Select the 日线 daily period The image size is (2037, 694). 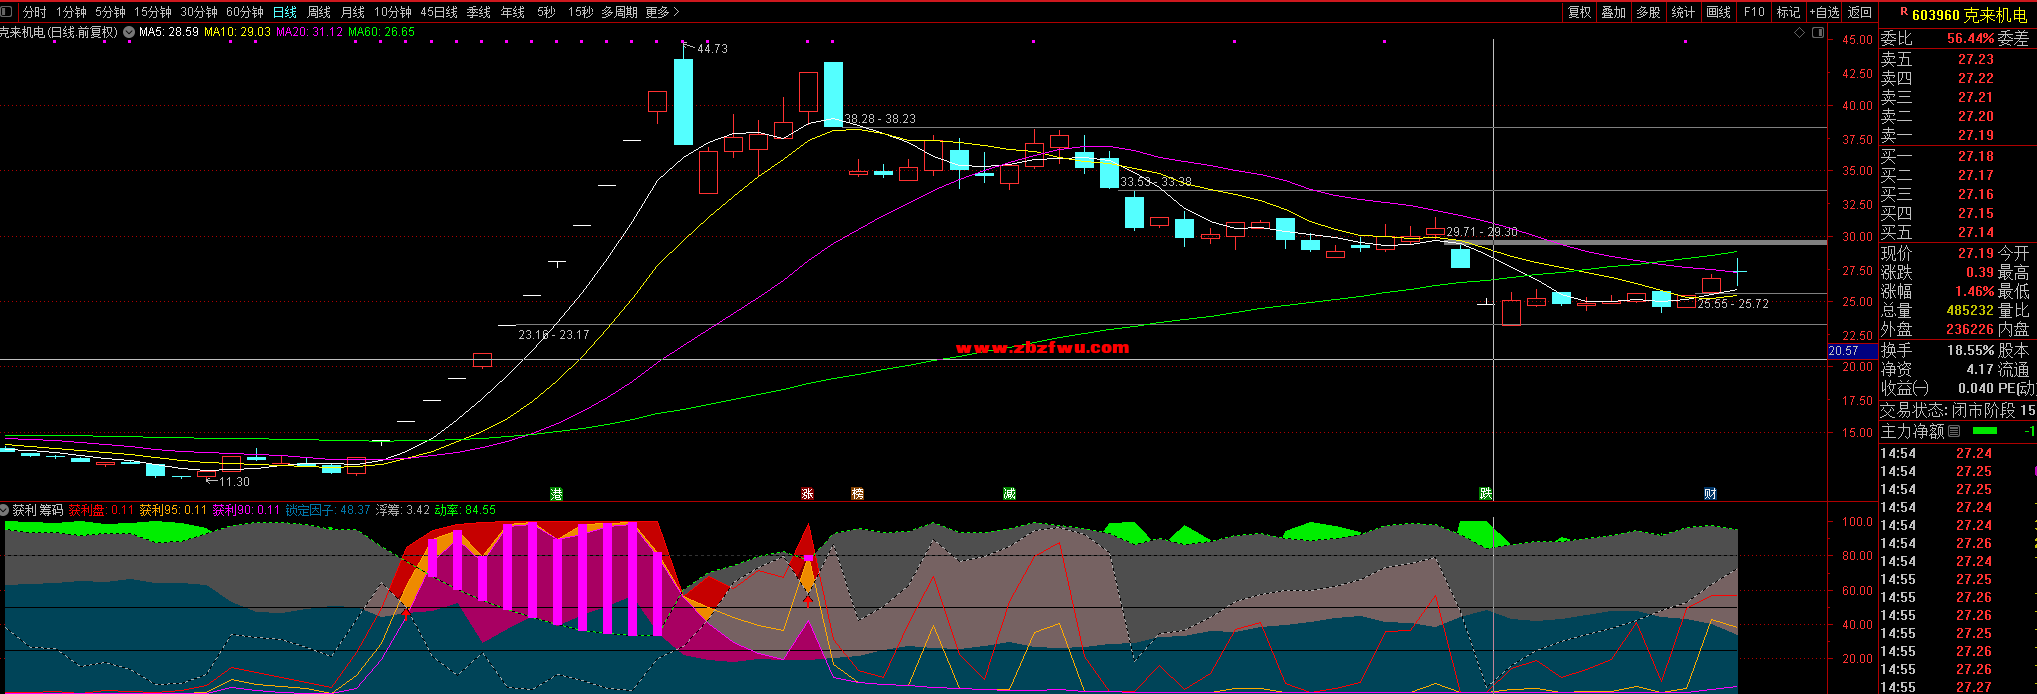[285, 12]
